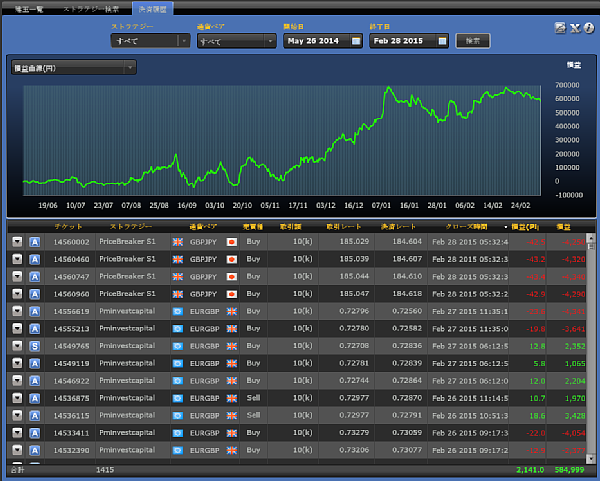
Task: Click the search button next to dates
Action: (x=472, y=41)
